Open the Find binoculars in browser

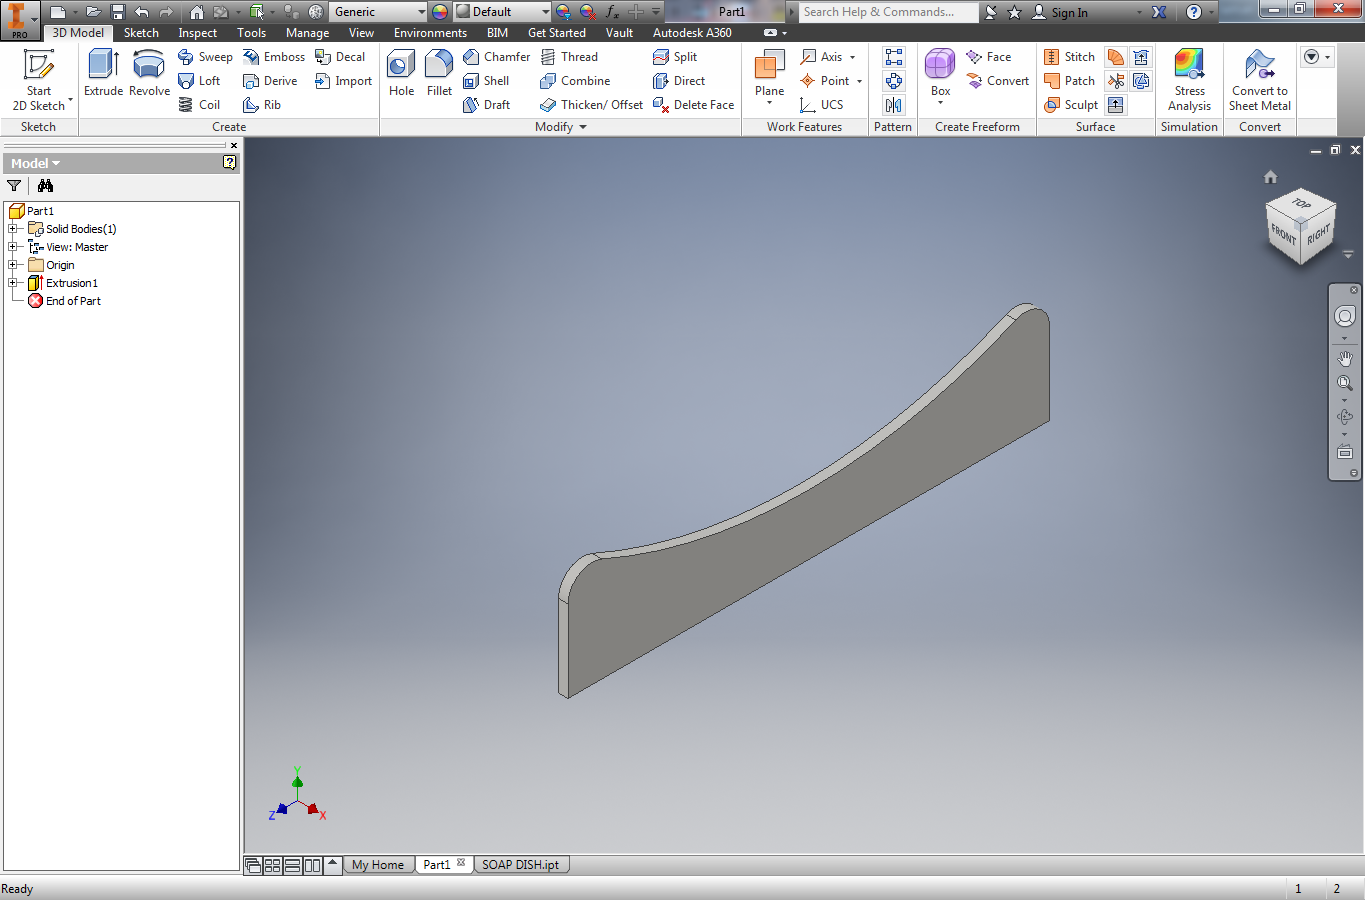(x=45, y=186)
